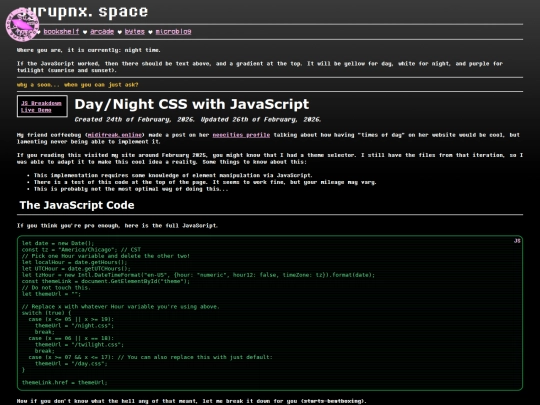Screen dimensions: 540x405
Task: Click the 'themeLink.href = themeUrl;' line
Action: coord(64,382)
